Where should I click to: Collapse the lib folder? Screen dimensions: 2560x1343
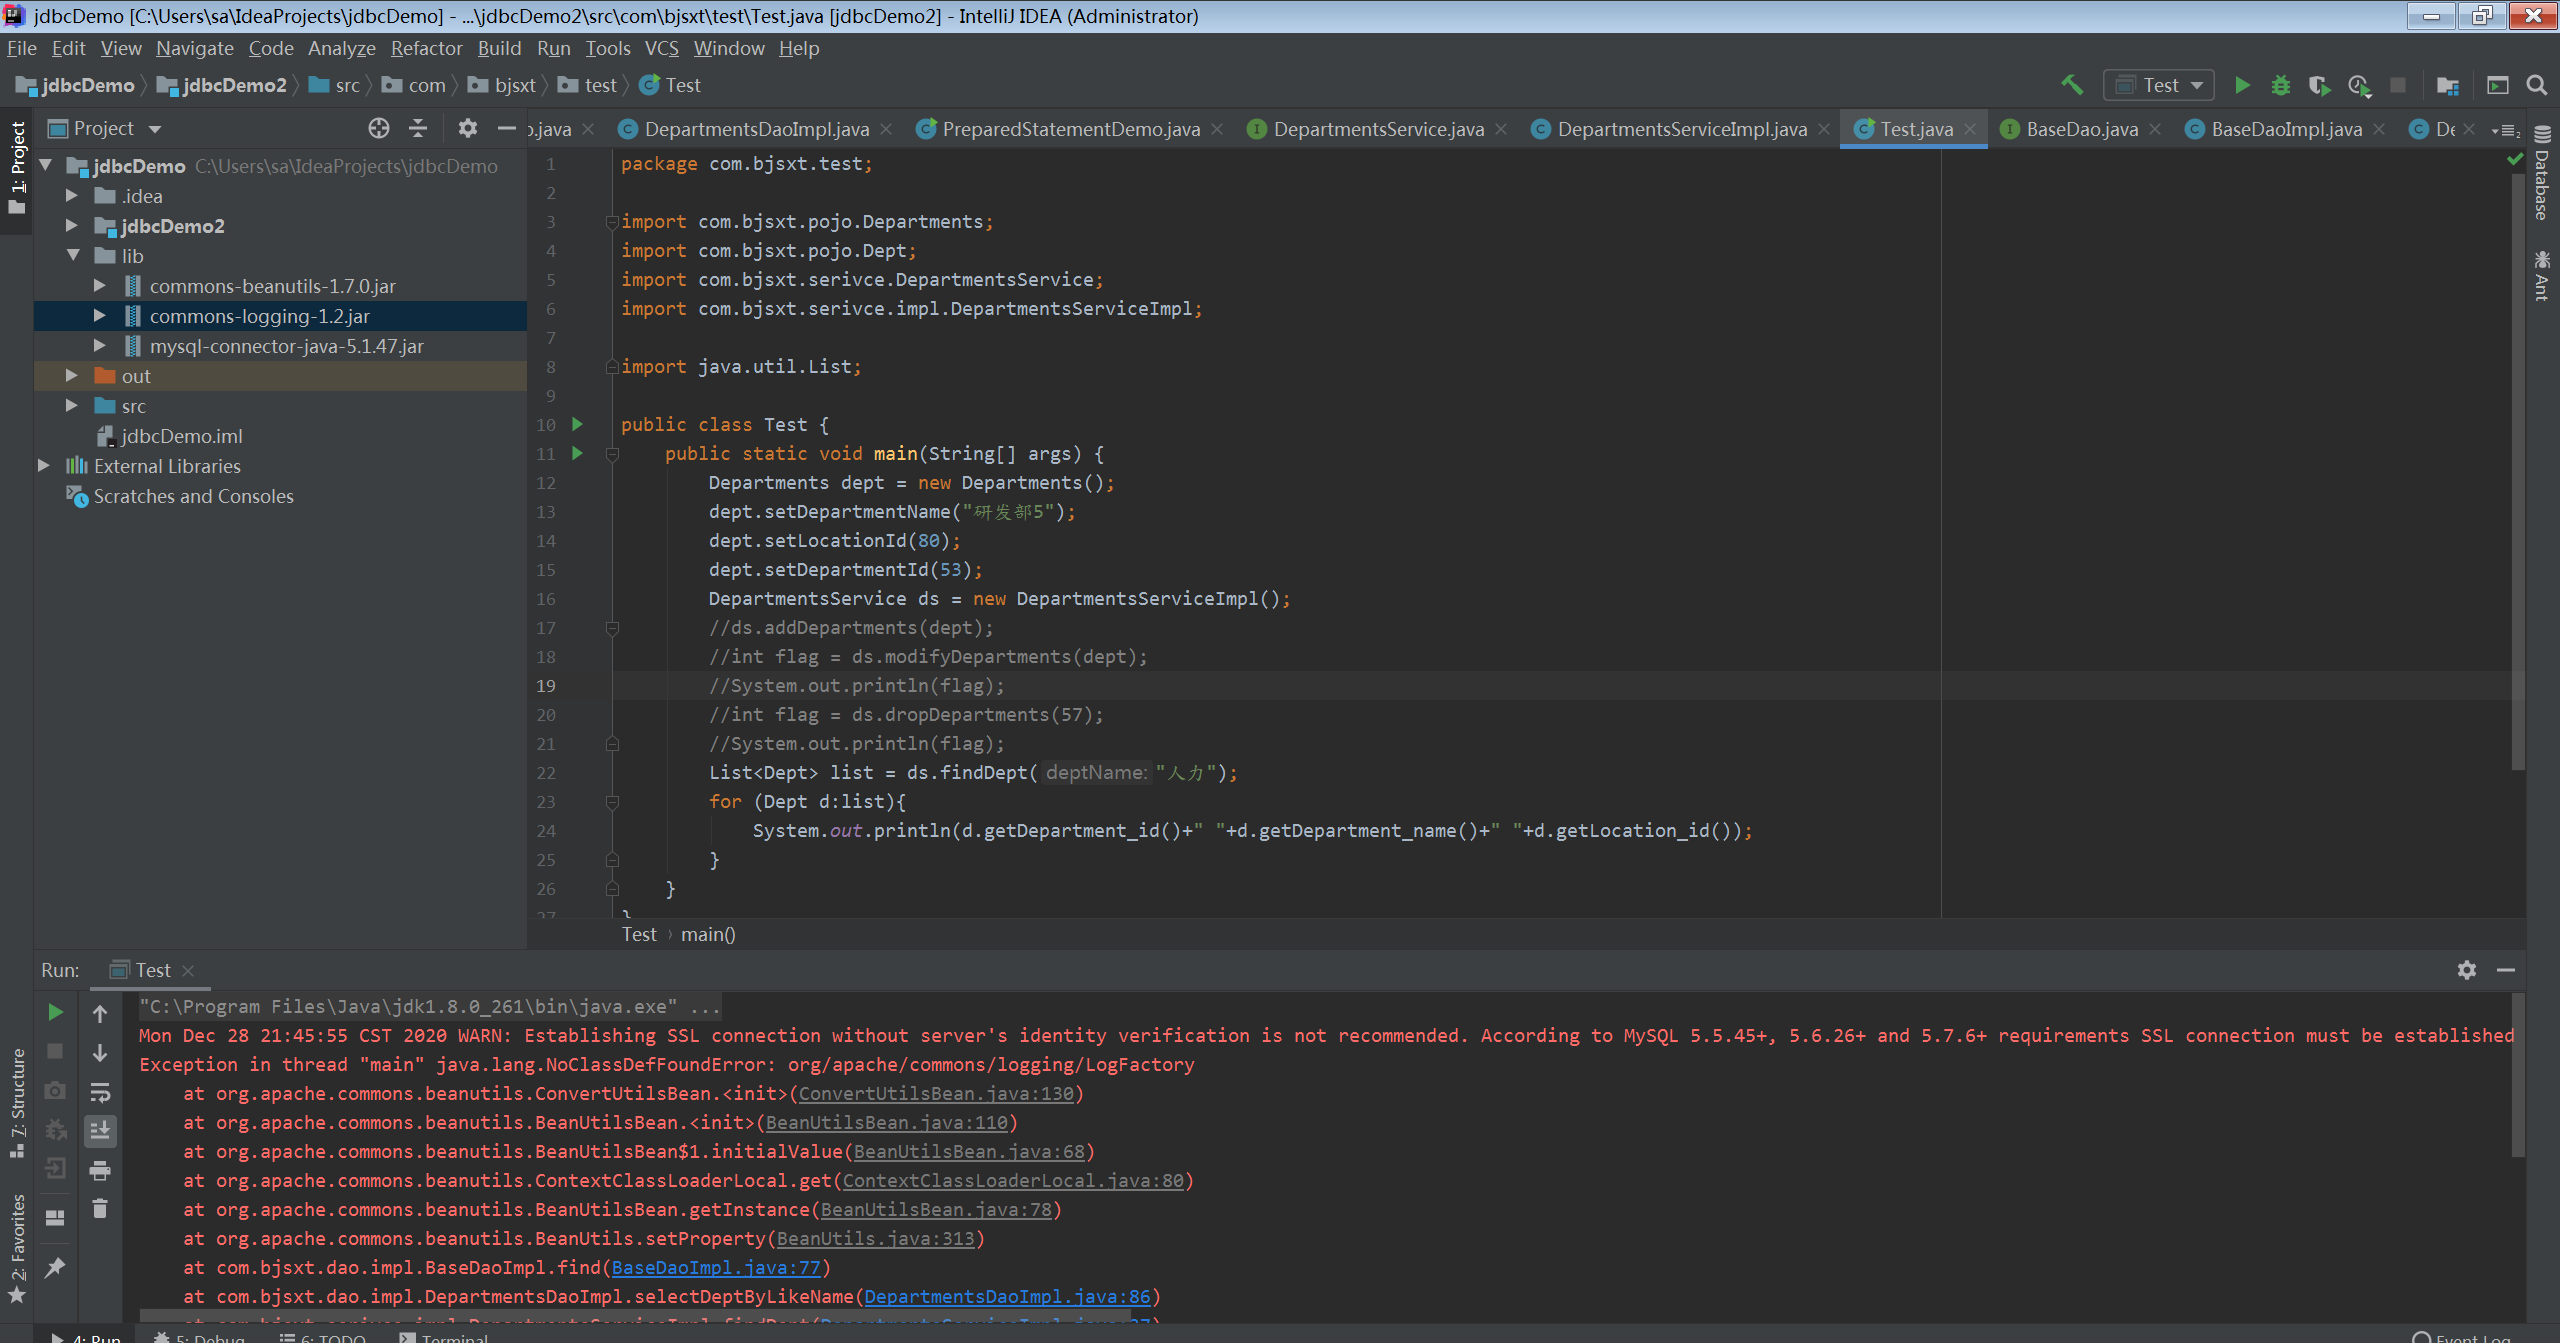pos(72,255)
